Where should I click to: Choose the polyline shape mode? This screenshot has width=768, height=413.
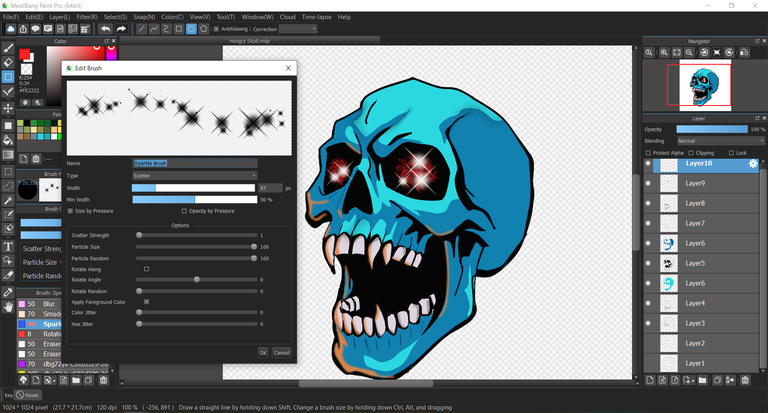click(154, 29)
